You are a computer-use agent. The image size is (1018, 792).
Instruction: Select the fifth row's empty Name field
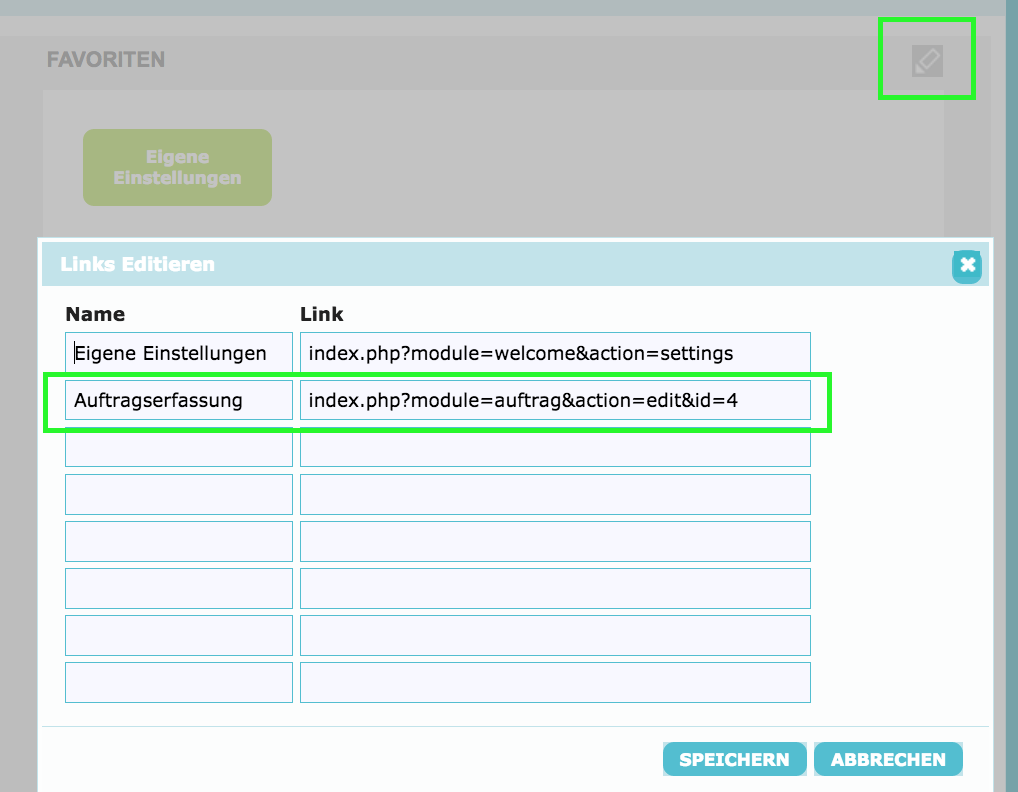(179, 541)
